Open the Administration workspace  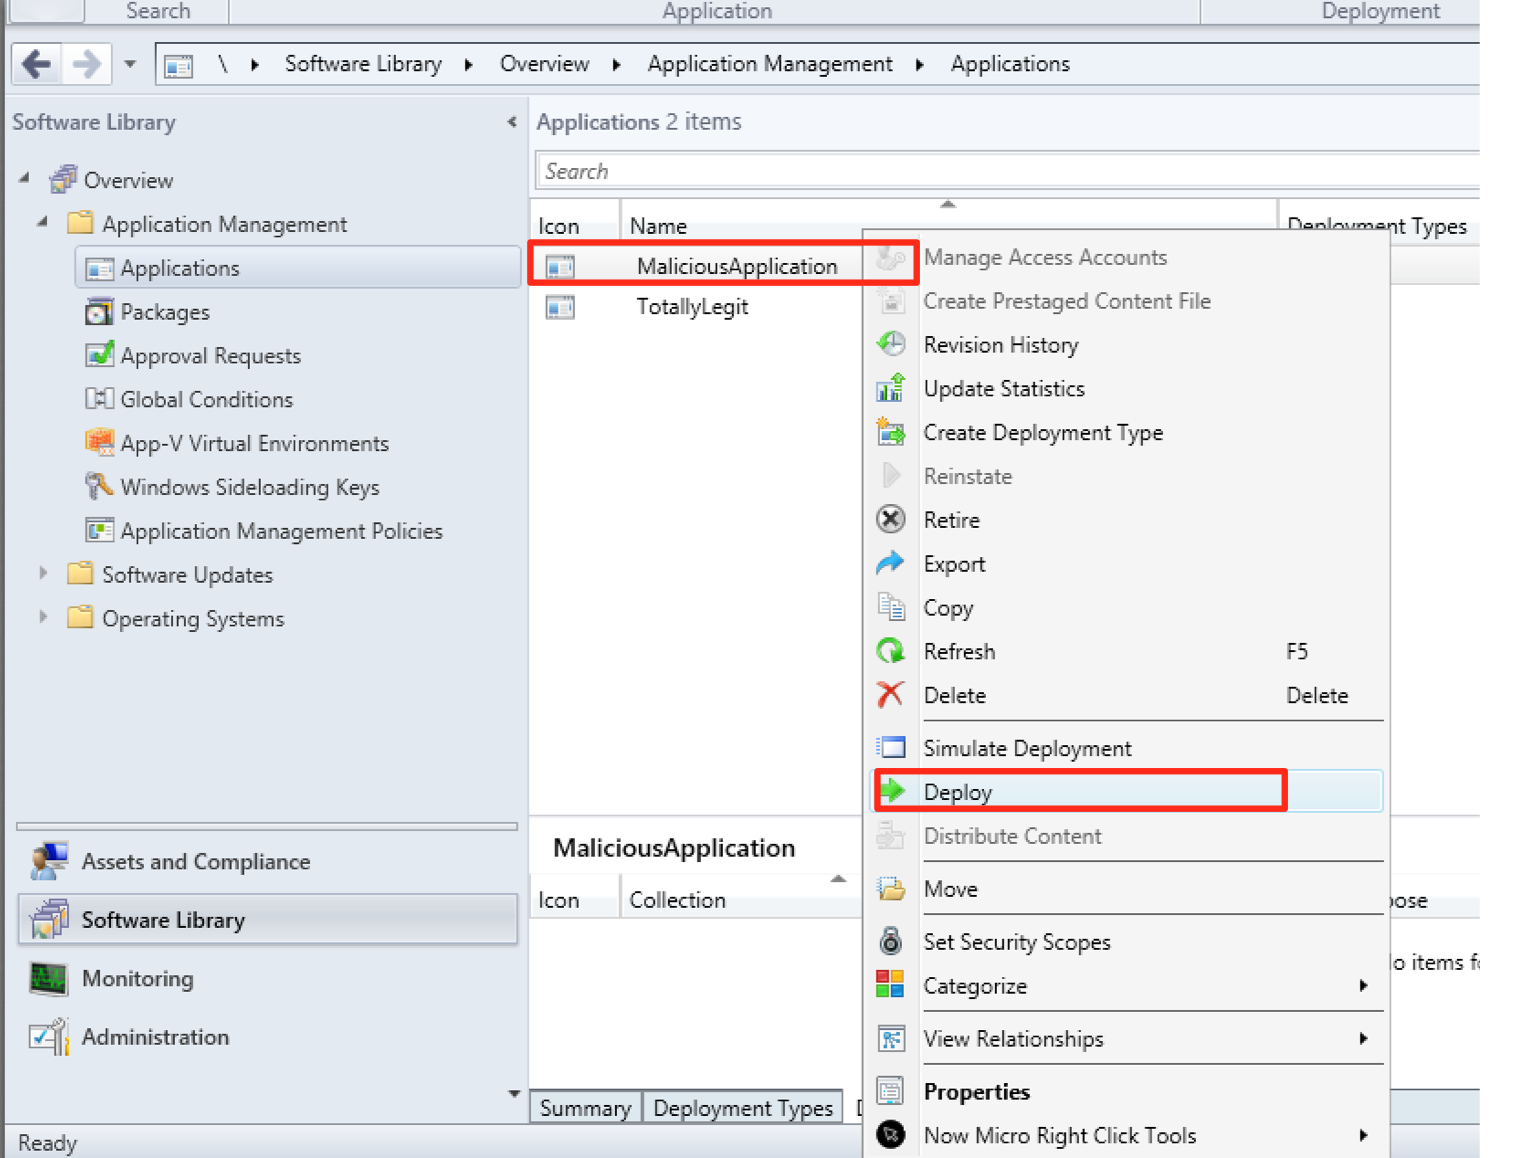[x=155, y=1037]
